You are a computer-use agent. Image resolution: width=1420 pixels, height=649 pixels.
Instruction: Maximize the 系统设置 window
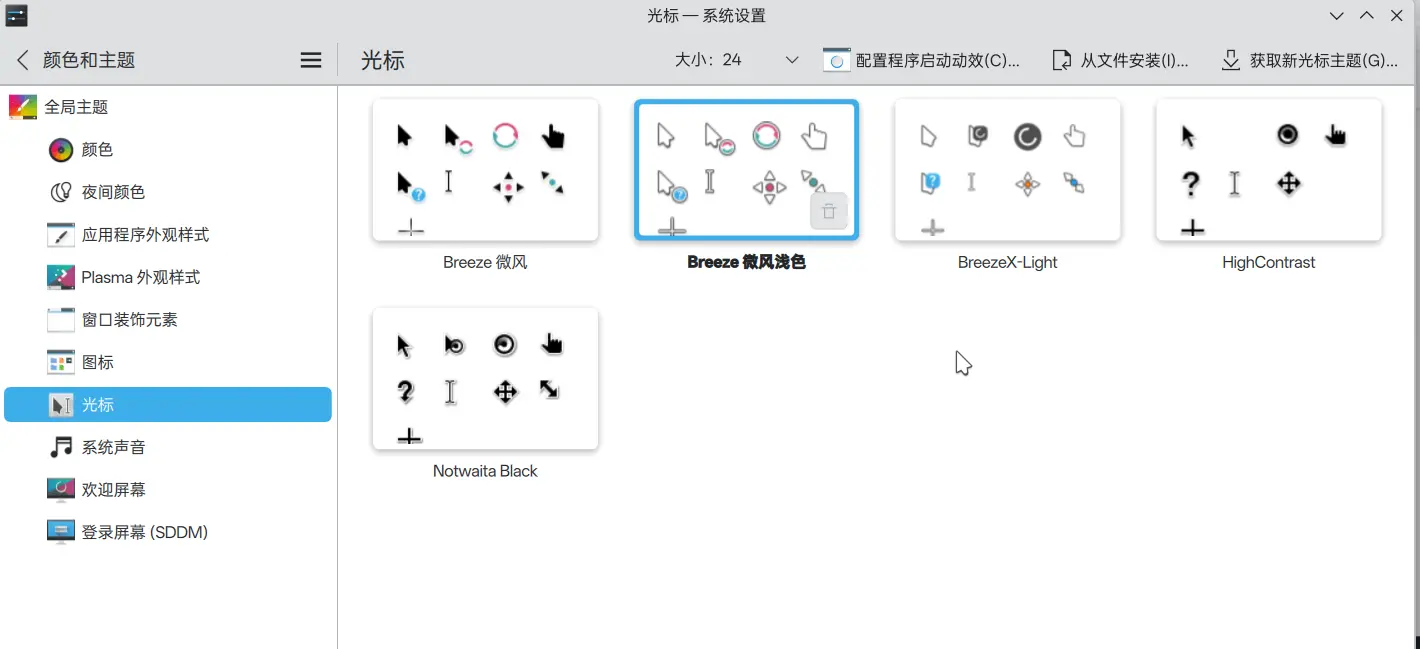click(1367, 16)
